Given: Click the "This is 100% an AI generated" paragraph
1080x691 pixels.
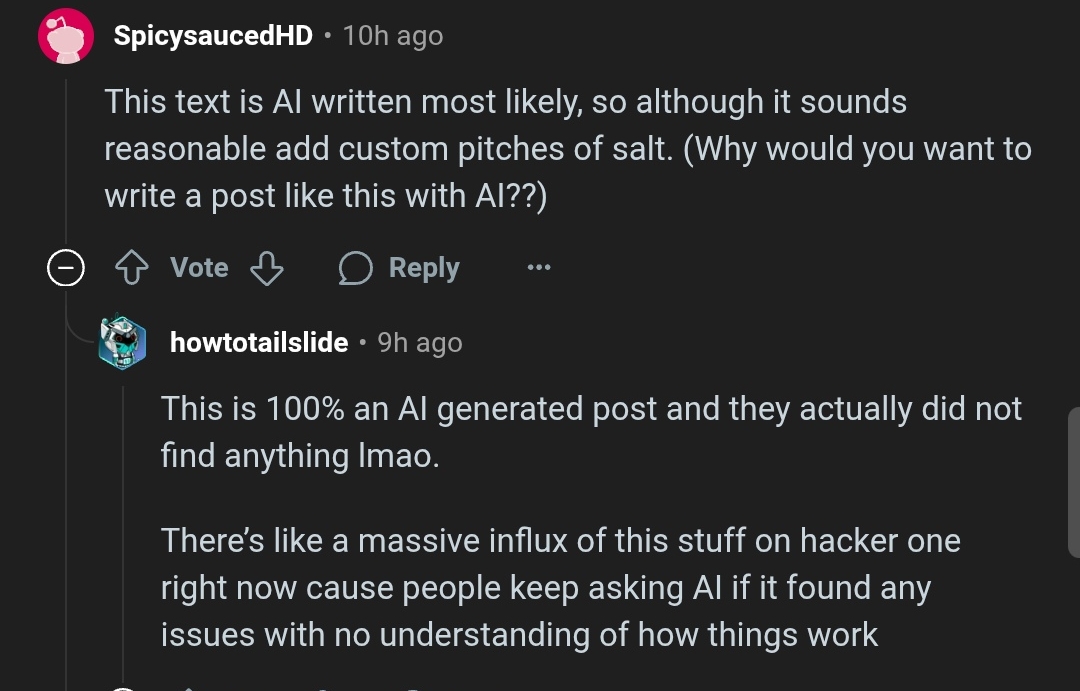Looking at the screenshot, I should pyautogui.click(x=591, y=432).
